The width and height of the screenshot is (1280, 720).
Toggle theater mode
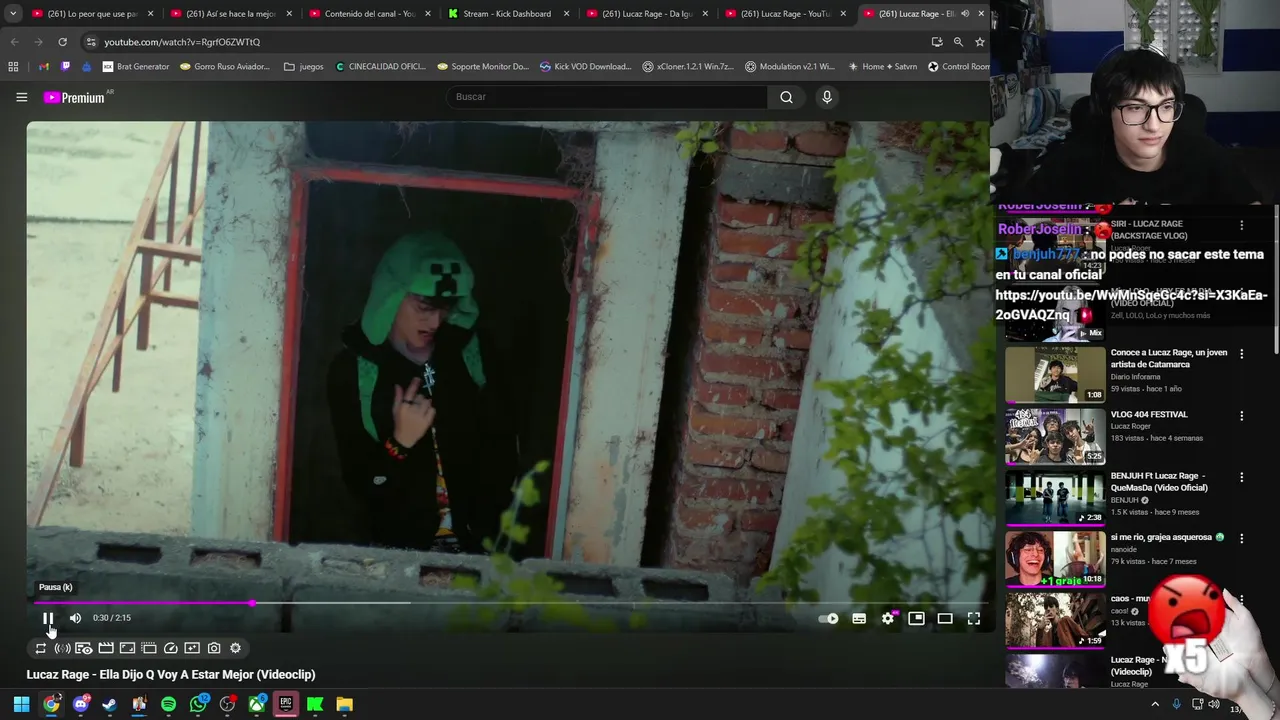[x=945, y=619]
